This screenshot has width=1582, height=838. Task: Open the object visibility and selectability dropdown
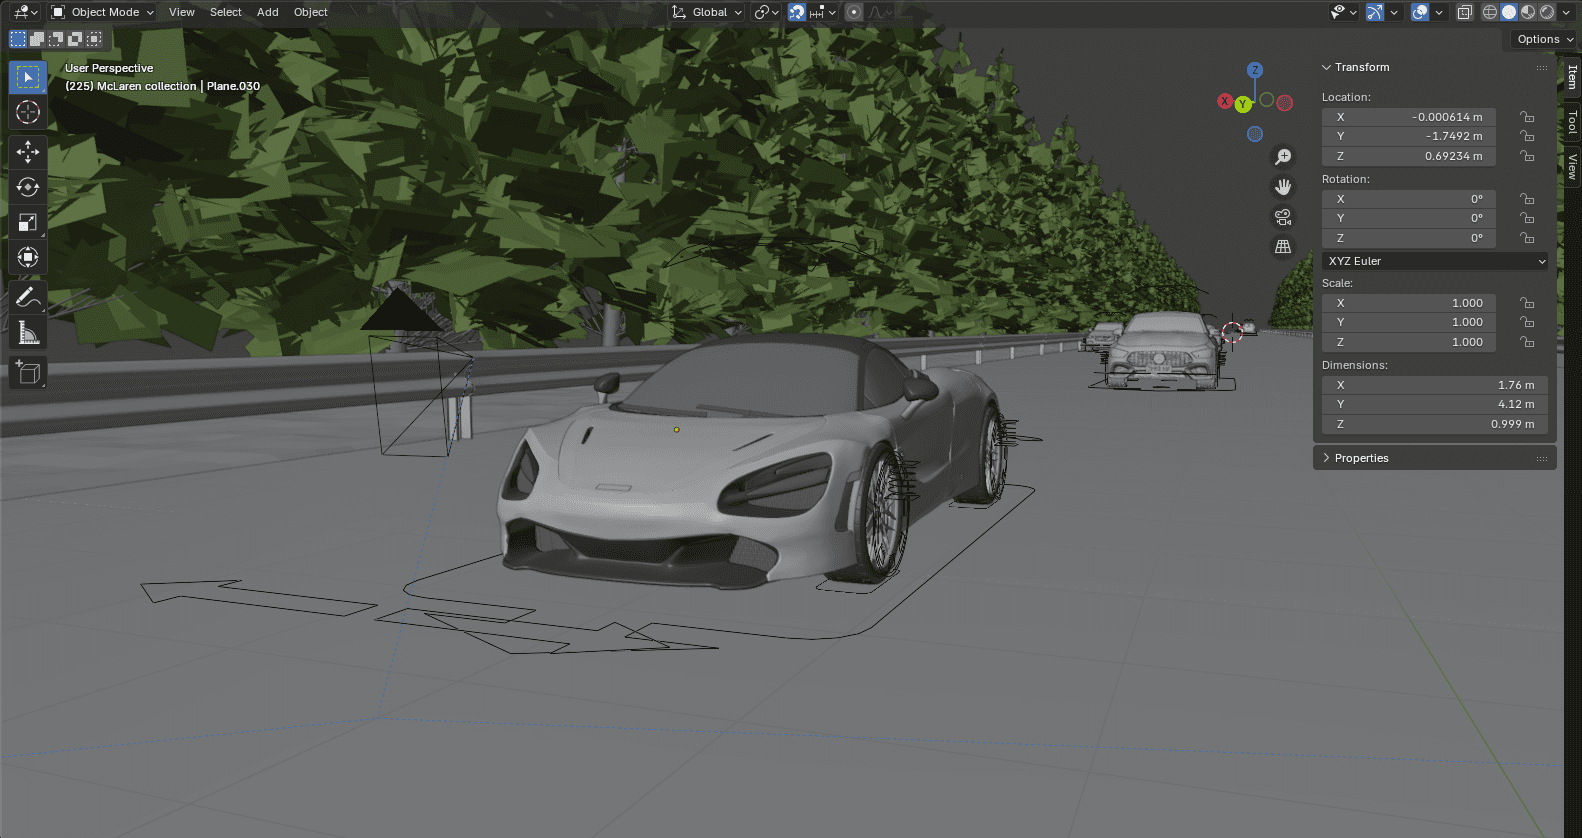tap(1343, 12)
